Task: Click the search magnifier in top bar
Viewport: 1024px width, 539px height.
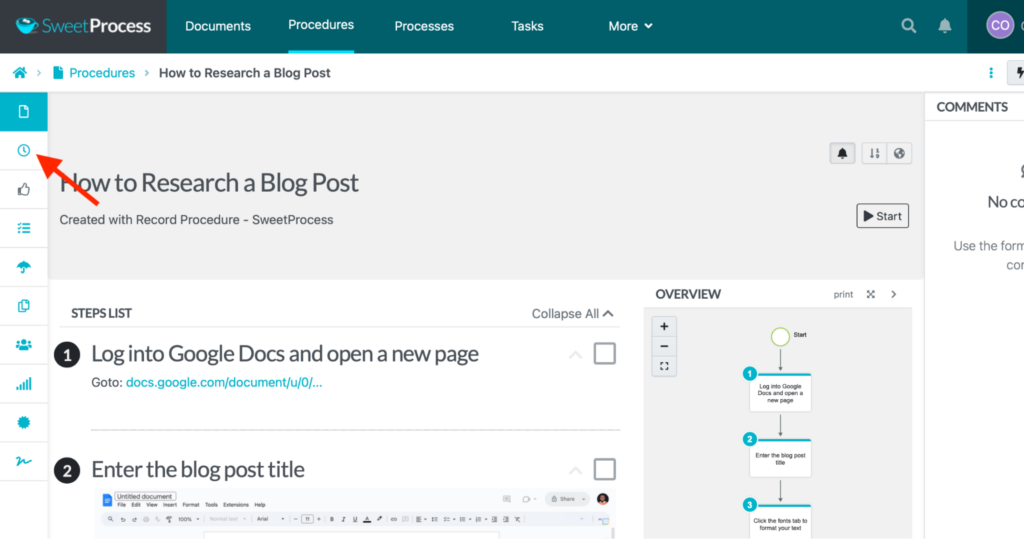Action: pos(908,26)
